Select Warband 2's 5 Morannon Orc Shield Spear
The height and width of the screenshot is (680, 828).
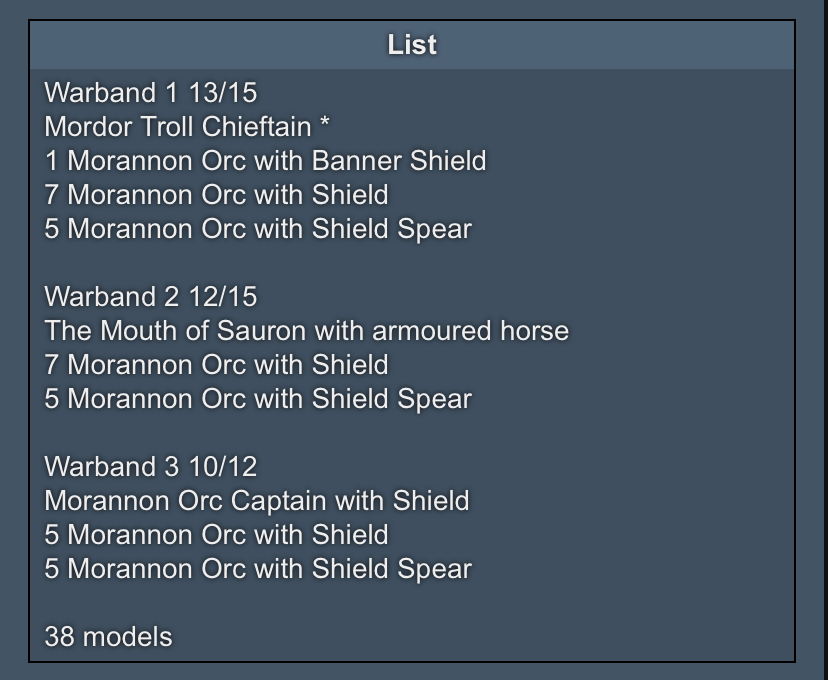[258, 399]
